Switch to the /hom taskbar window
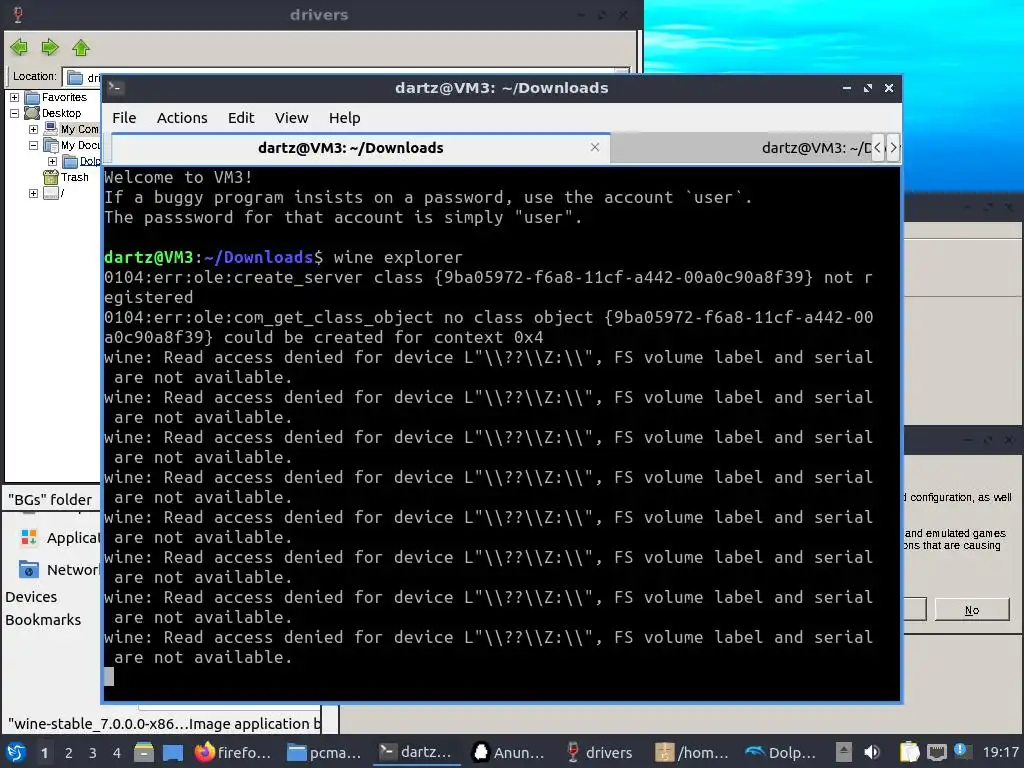 coord(693,752)
